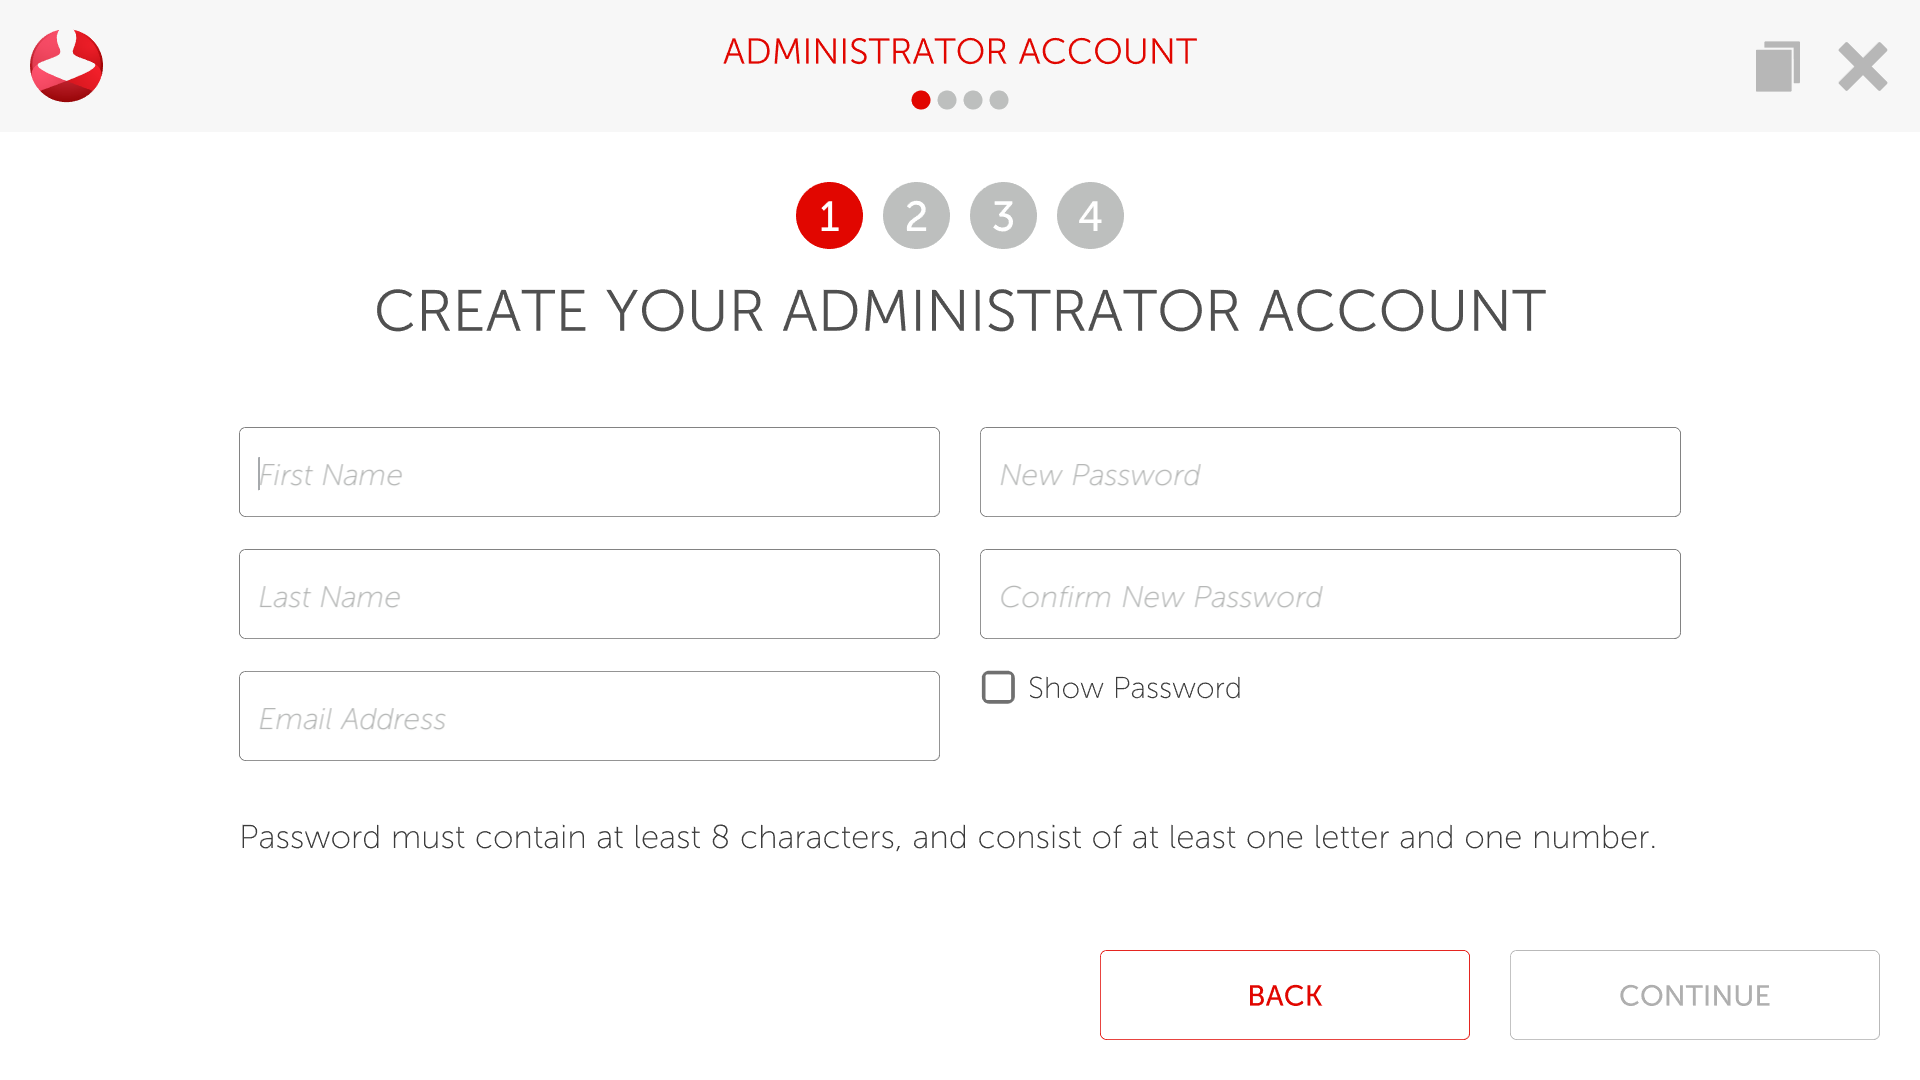Select the Email Address input box
Image resolution: width=1920 pixels, height=1080 pixels.
[x=589, y=716]
